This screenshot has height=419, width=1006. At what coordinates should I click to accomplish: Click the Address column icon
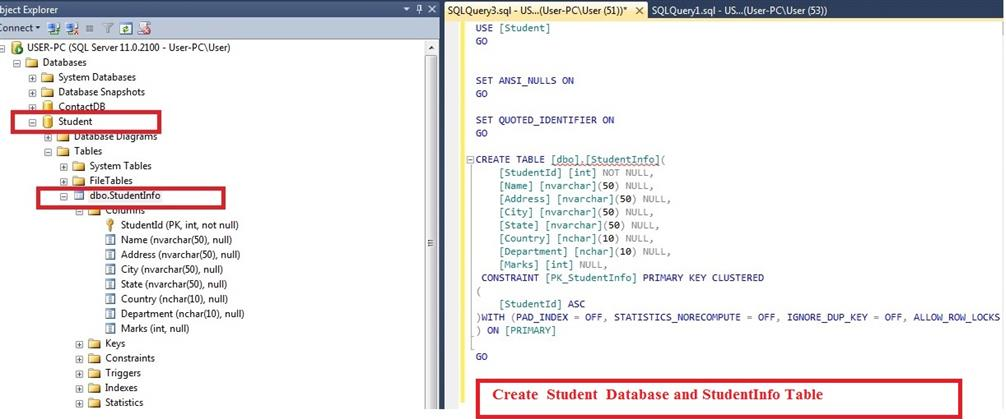[110, 255]
